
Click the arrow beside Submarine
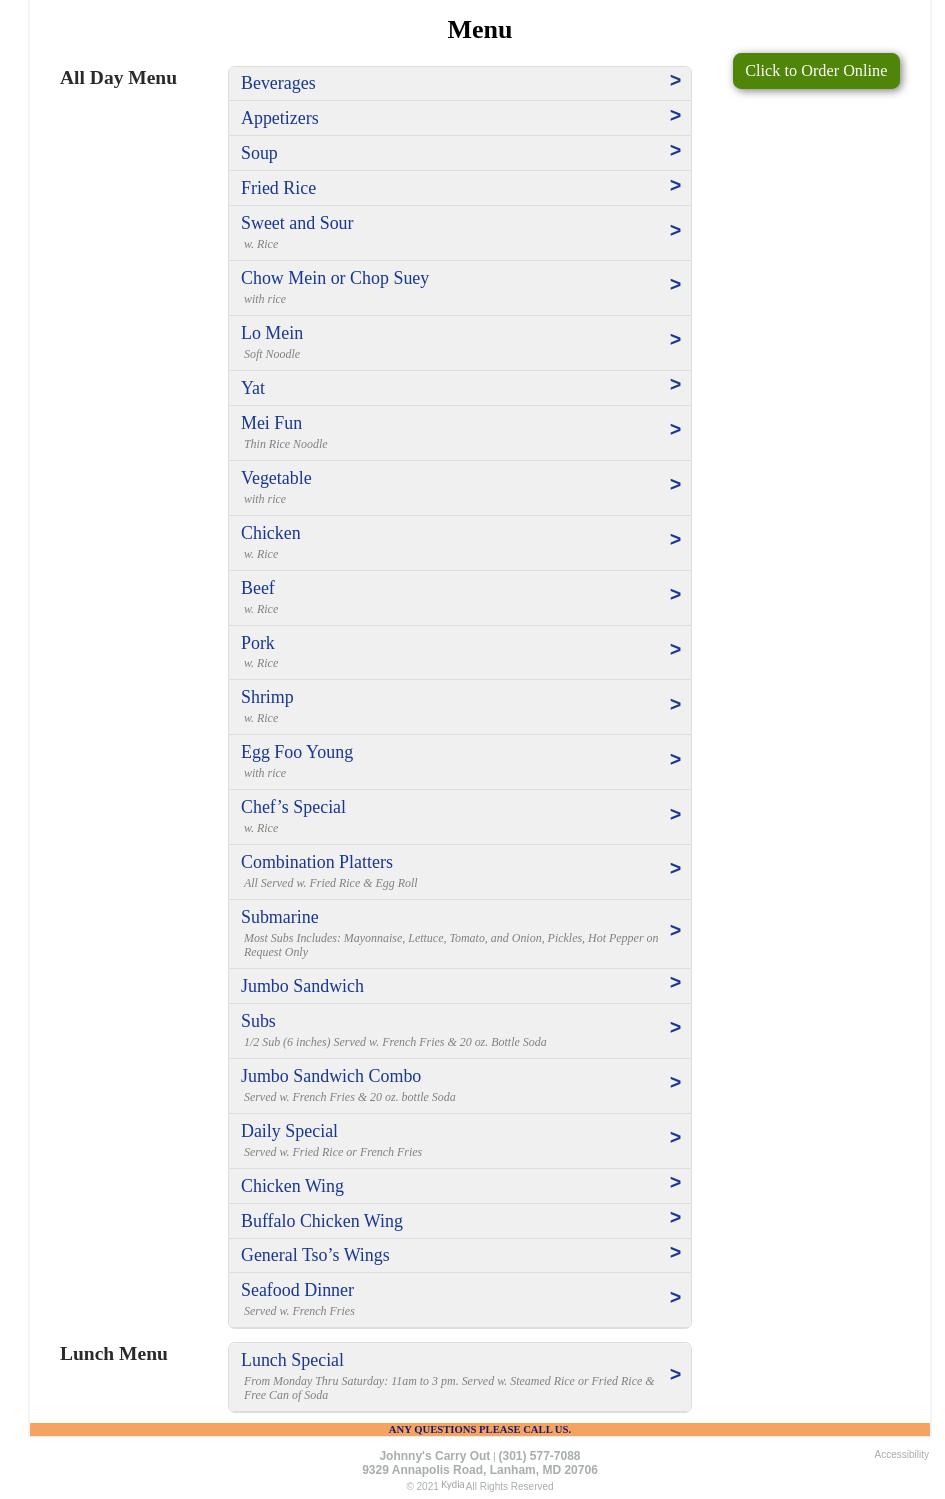674,931
